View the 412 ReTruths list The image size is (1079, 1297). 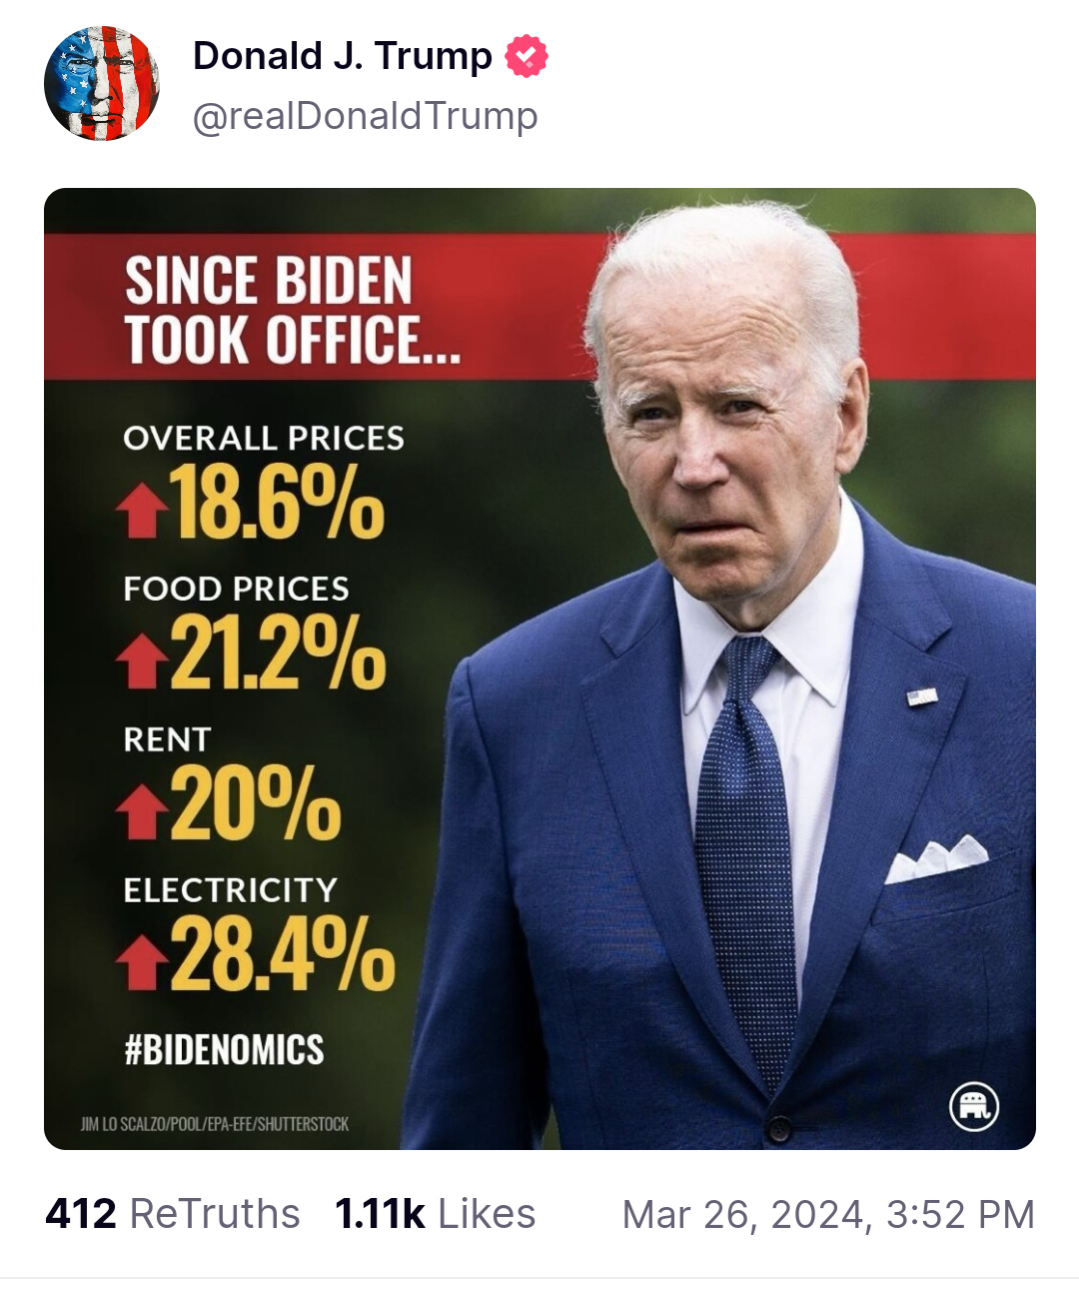click(173, 1214)
